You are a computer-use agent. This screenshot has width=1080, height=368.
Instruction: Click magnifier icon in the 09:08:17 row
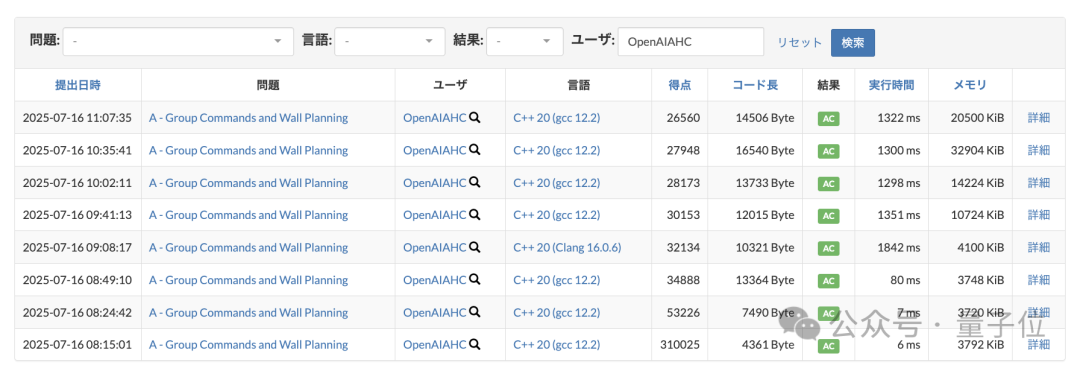click(x=475, y=247)
